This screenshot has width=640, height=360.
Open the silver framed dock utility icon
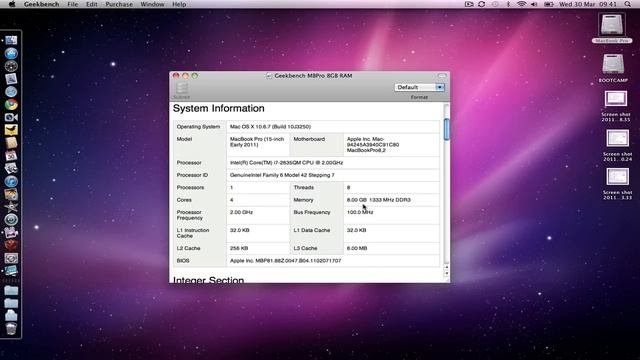tap(11, 258)
